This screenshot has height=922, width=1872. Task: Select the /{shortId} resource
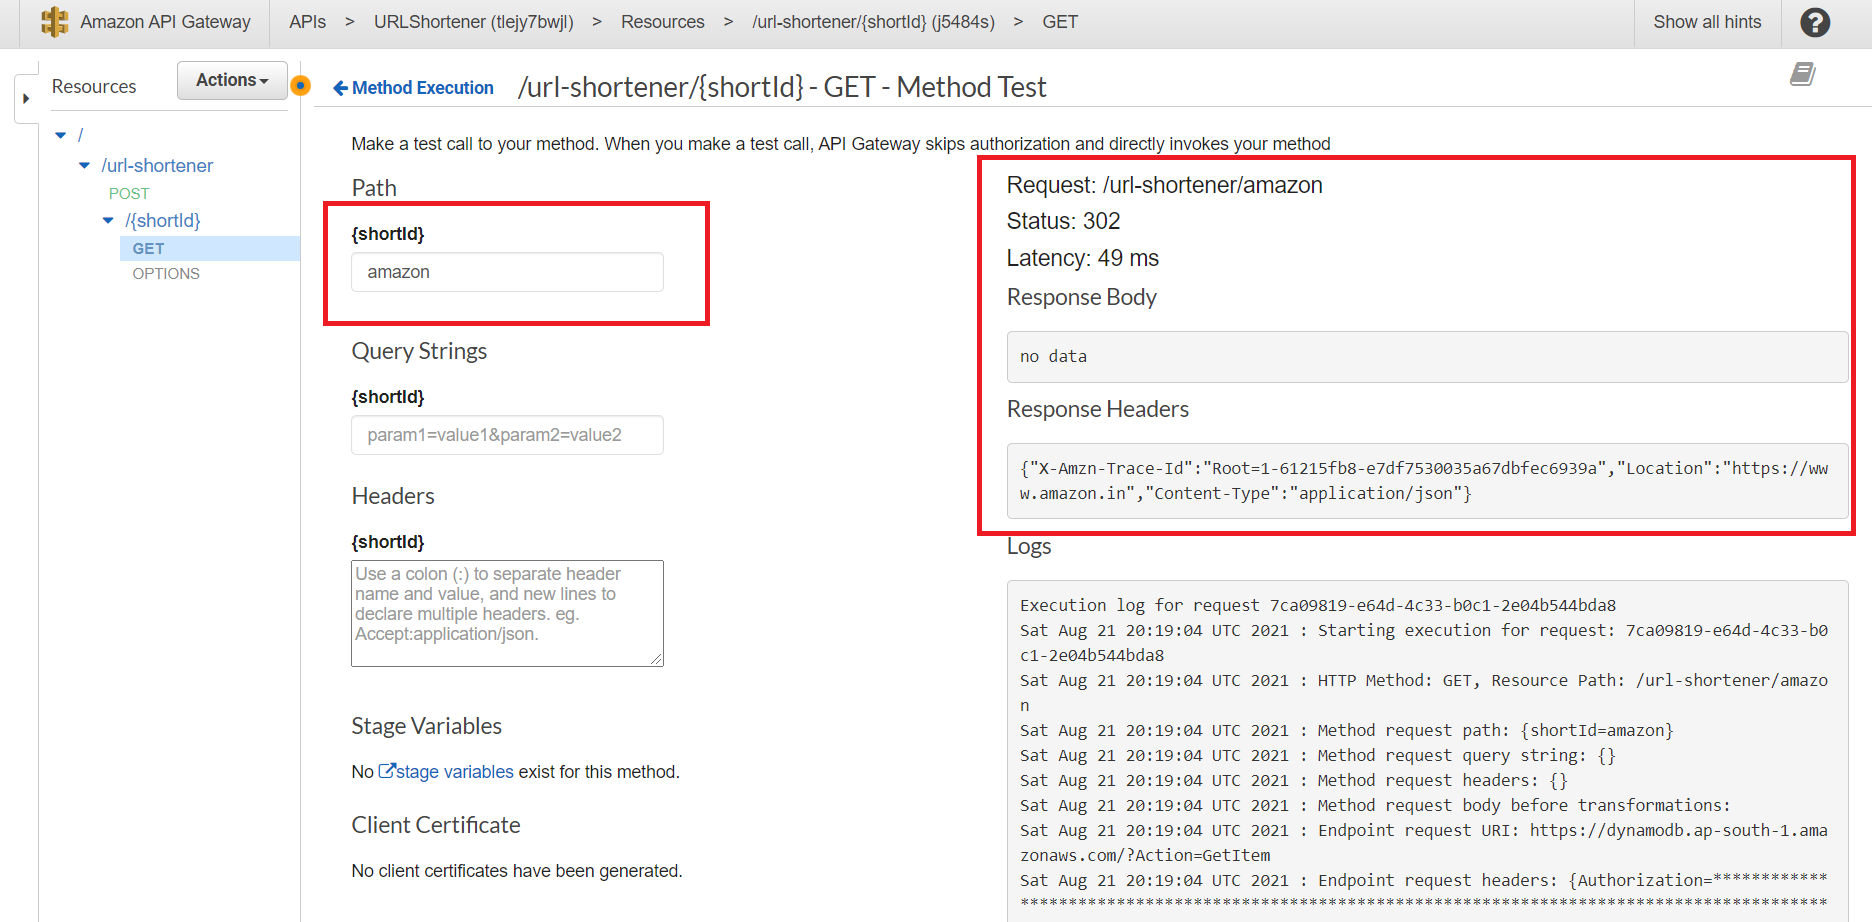point(163,221)
